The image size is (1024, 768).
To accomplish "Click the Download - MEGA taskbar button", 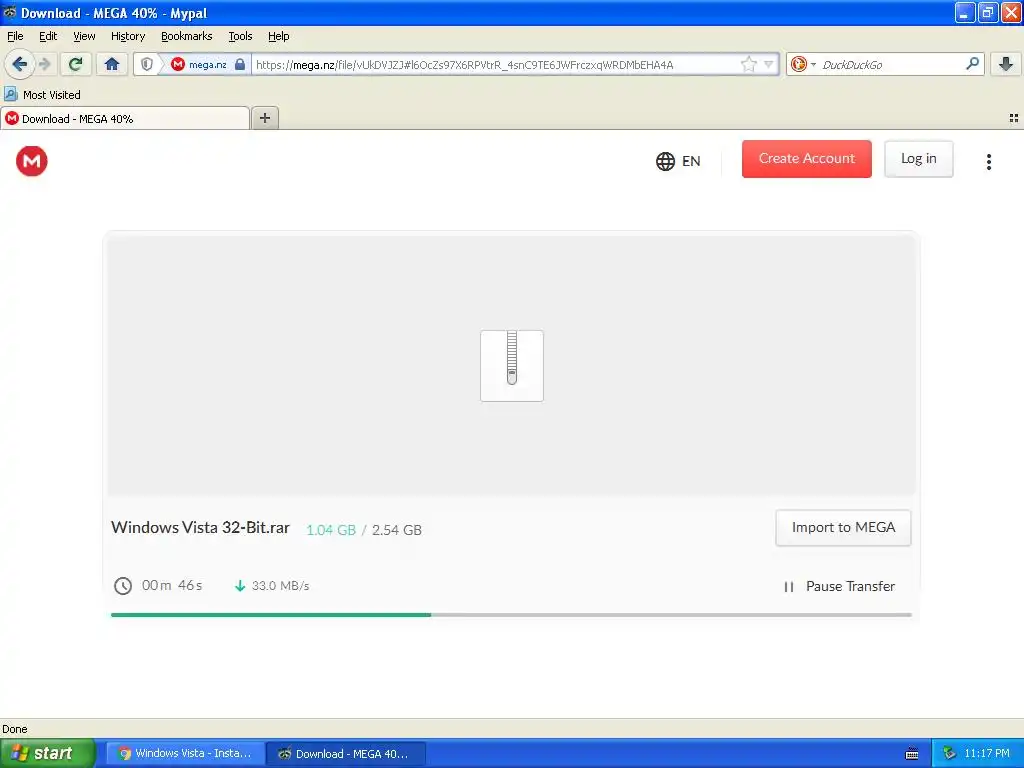I will (346, 754).
